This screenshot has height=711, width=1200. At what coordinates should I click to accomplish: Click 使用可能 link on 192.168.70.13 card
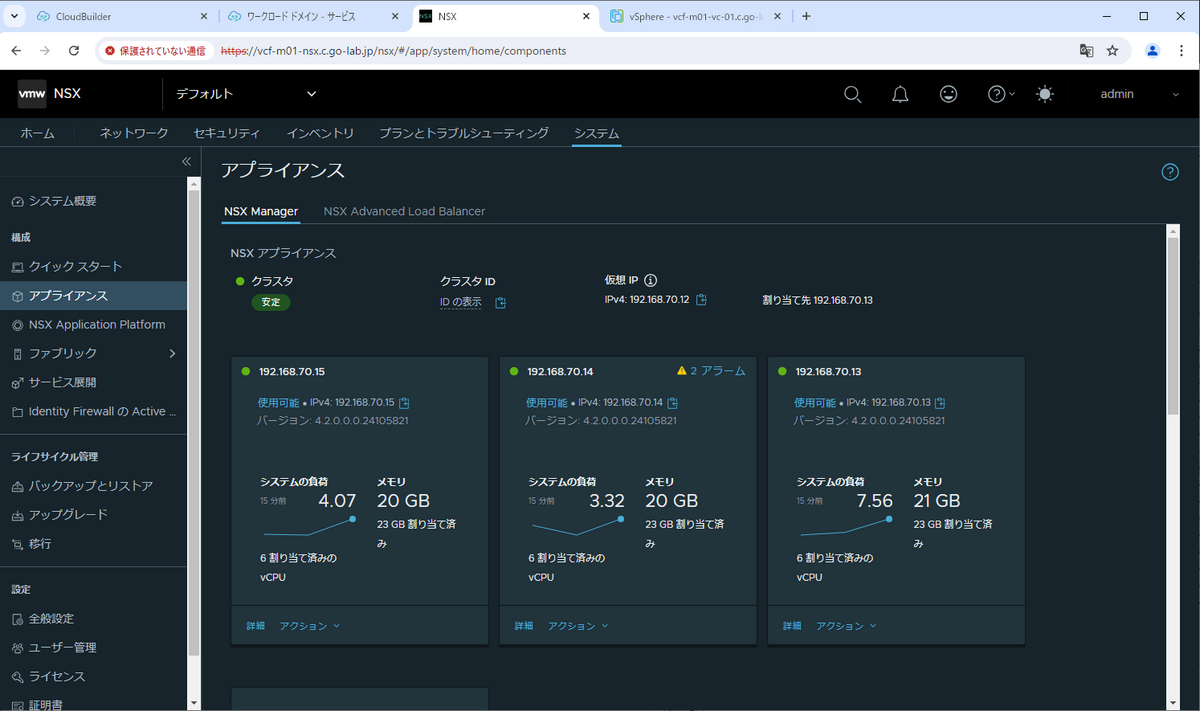(x=813, y=403)
